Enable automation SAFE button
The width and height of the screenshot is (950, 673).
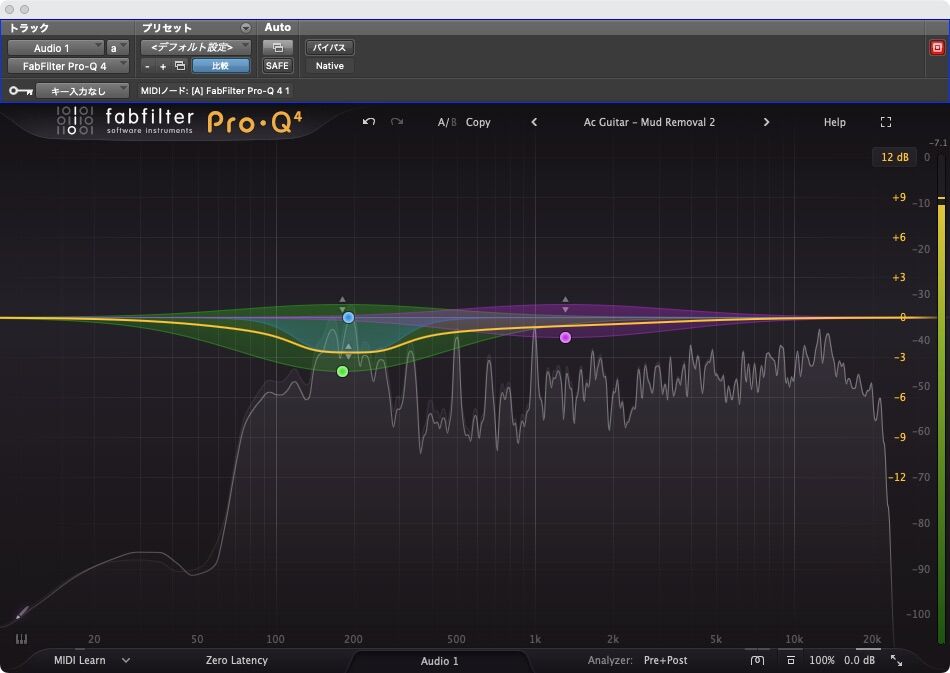click(277, 65)
